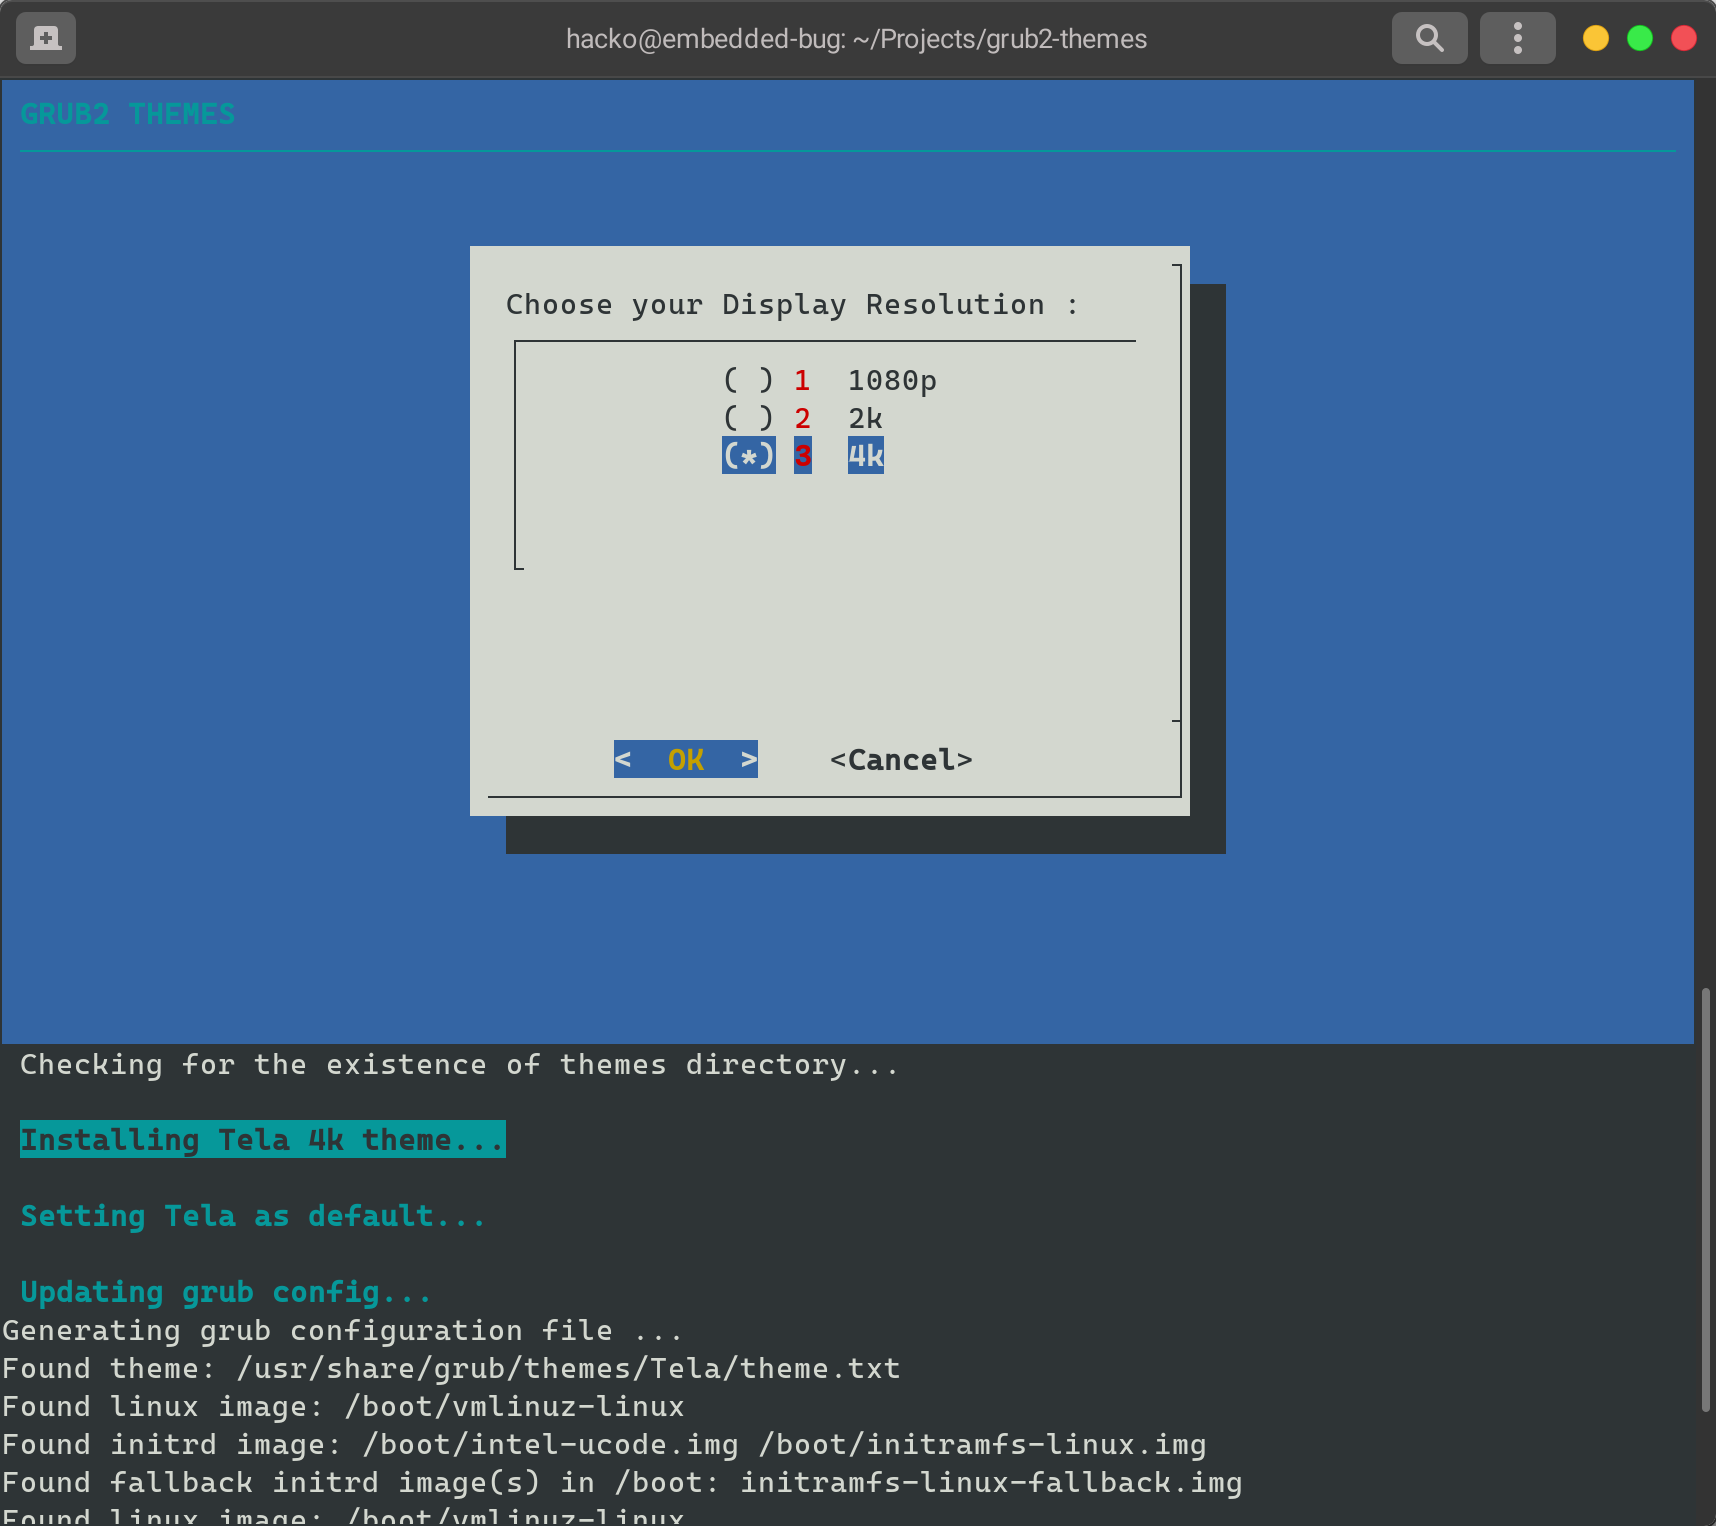Click the 'Found initrd image' output line
This screenshot has height=1526, width=1716.
(604, 1445)
